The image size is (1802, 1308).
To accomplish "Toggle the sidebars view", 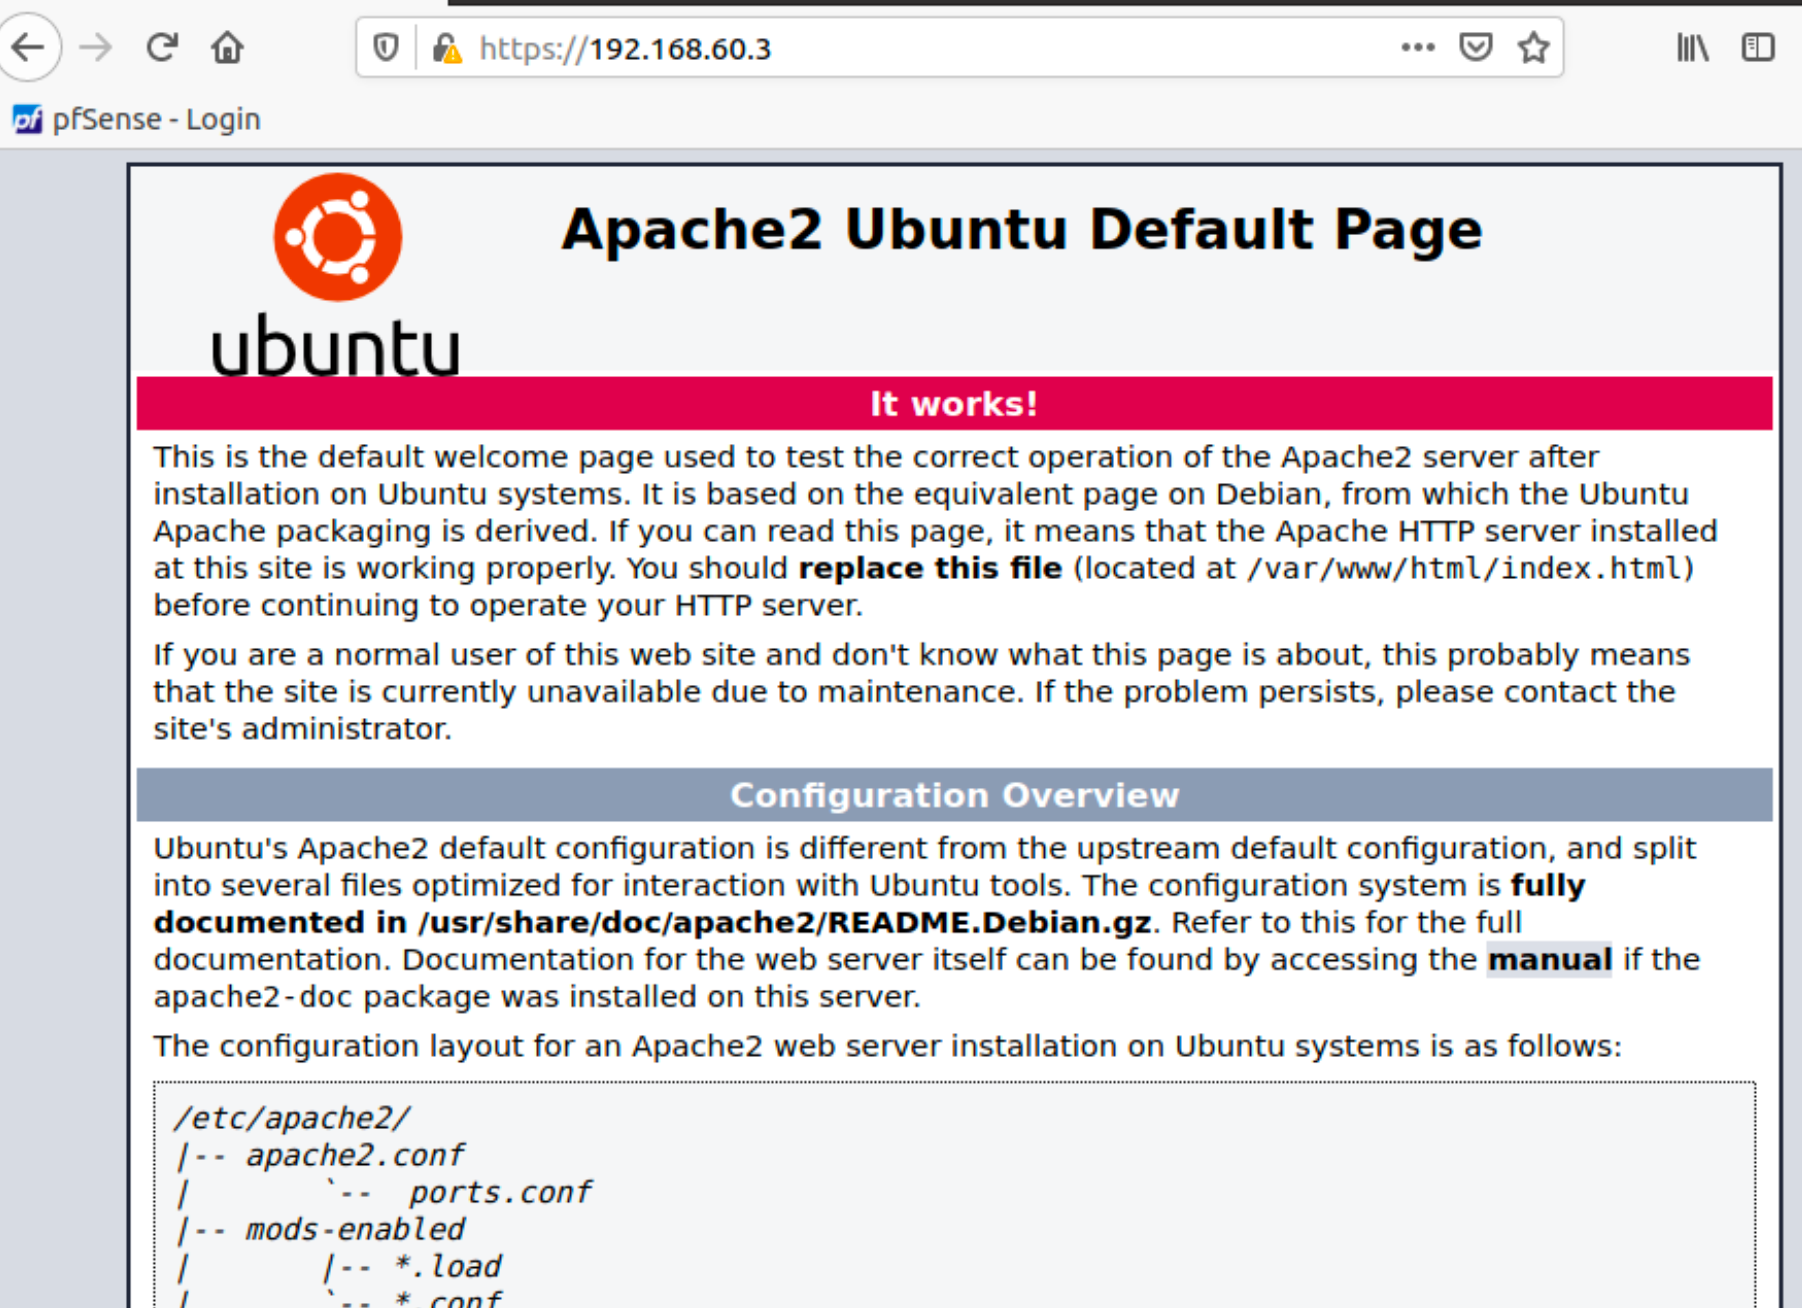I will point(1758,47).
